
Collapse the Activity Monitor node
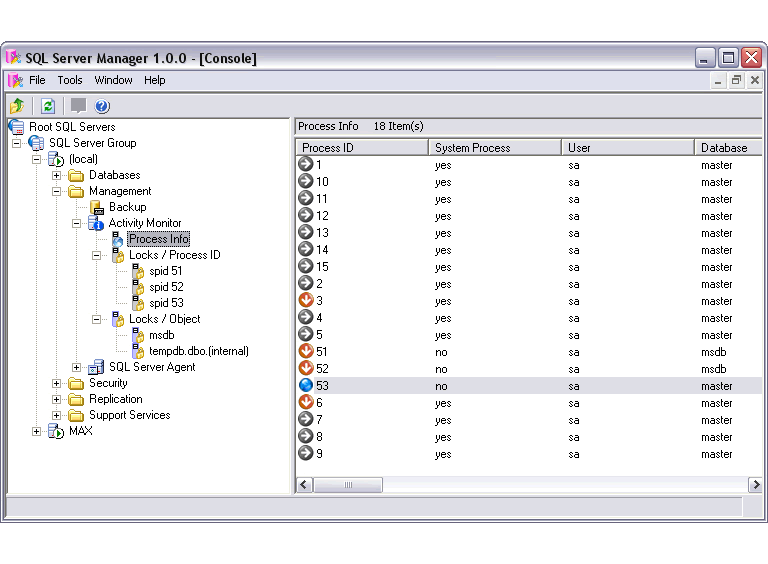pyautogui.click(x=76, y=224)
